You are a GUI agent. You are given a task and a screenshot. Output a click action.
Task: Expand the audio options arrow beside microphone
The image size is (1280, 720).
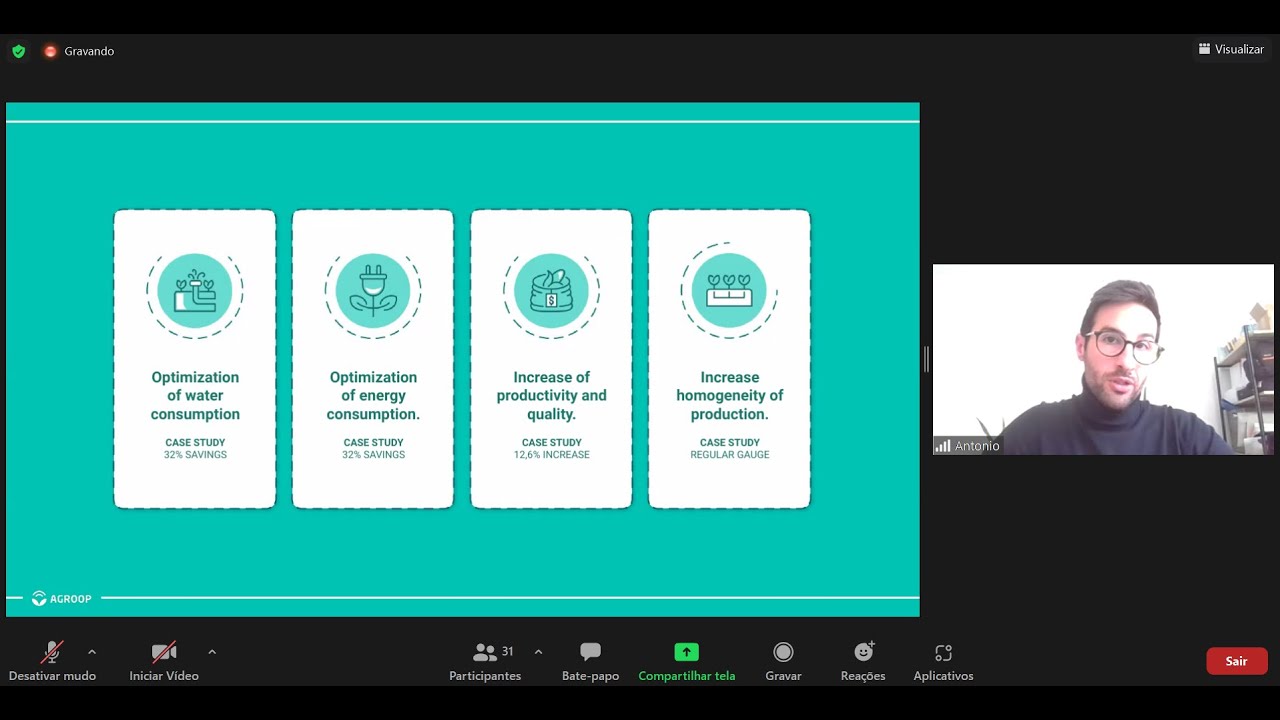[x=92, y=652]
